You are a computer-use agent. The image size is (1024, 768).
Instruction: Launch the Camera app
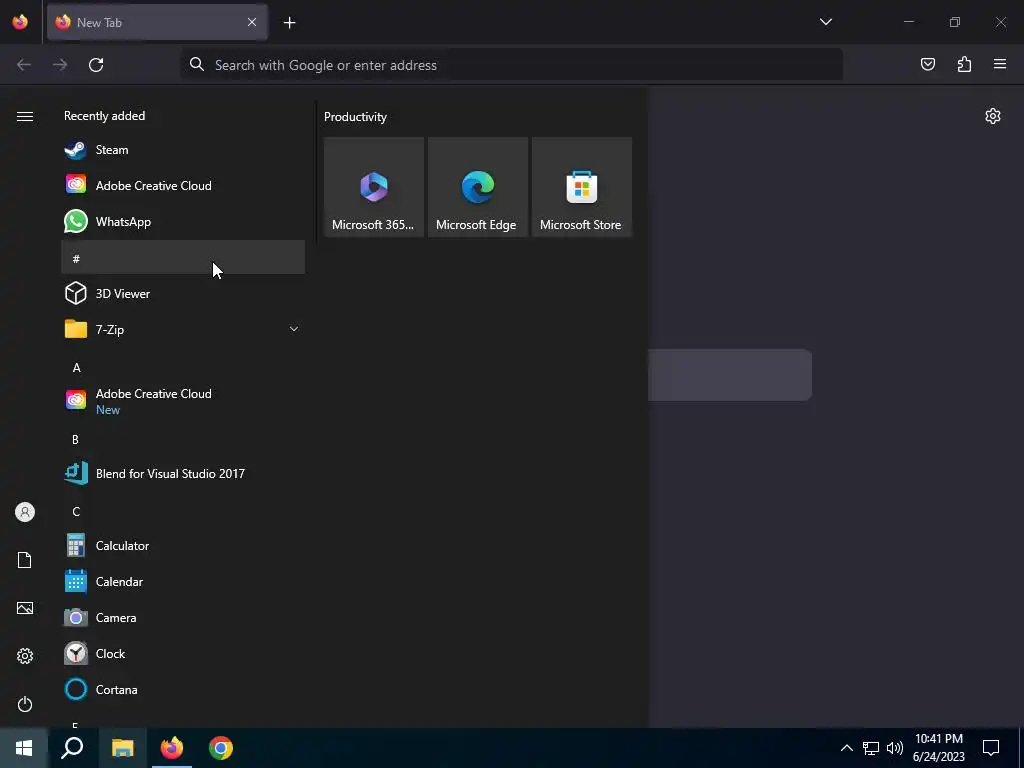tap(183, 617)
